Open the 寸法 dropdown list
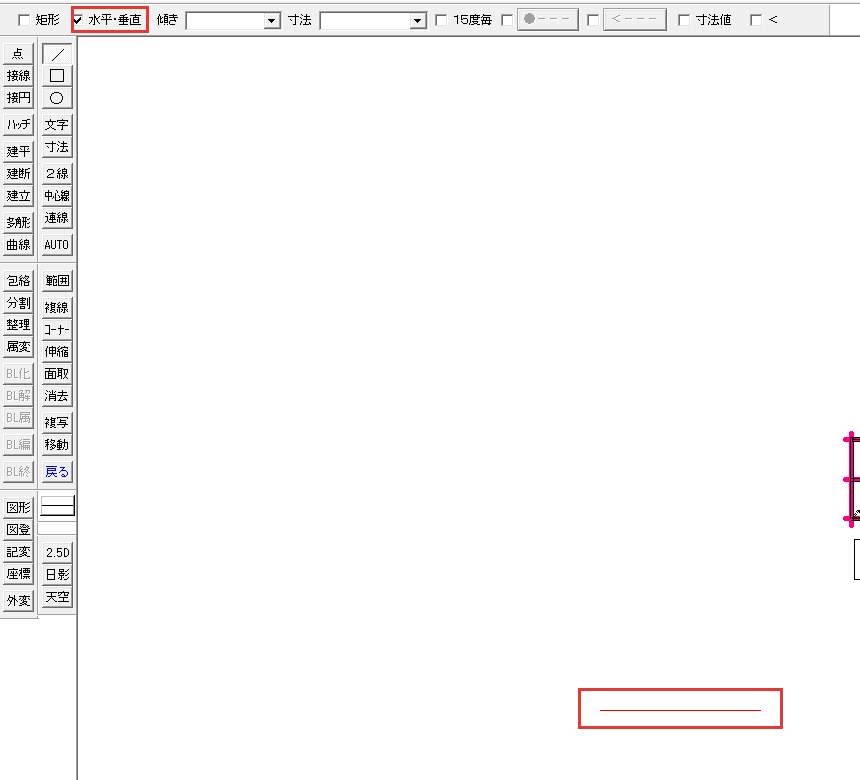The width and height of the screenshot is (860, 780). 417,21
